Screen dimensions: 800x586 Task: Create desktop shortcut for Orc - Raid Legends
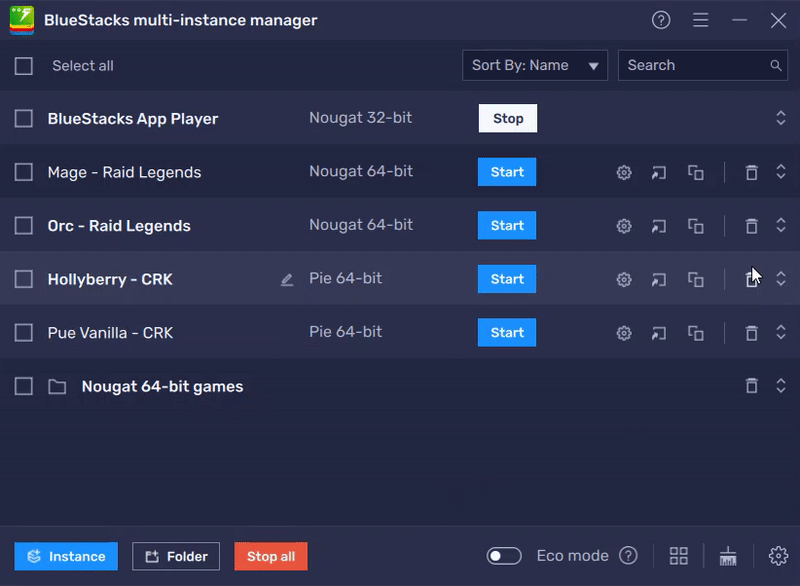(x=659, y=226)
